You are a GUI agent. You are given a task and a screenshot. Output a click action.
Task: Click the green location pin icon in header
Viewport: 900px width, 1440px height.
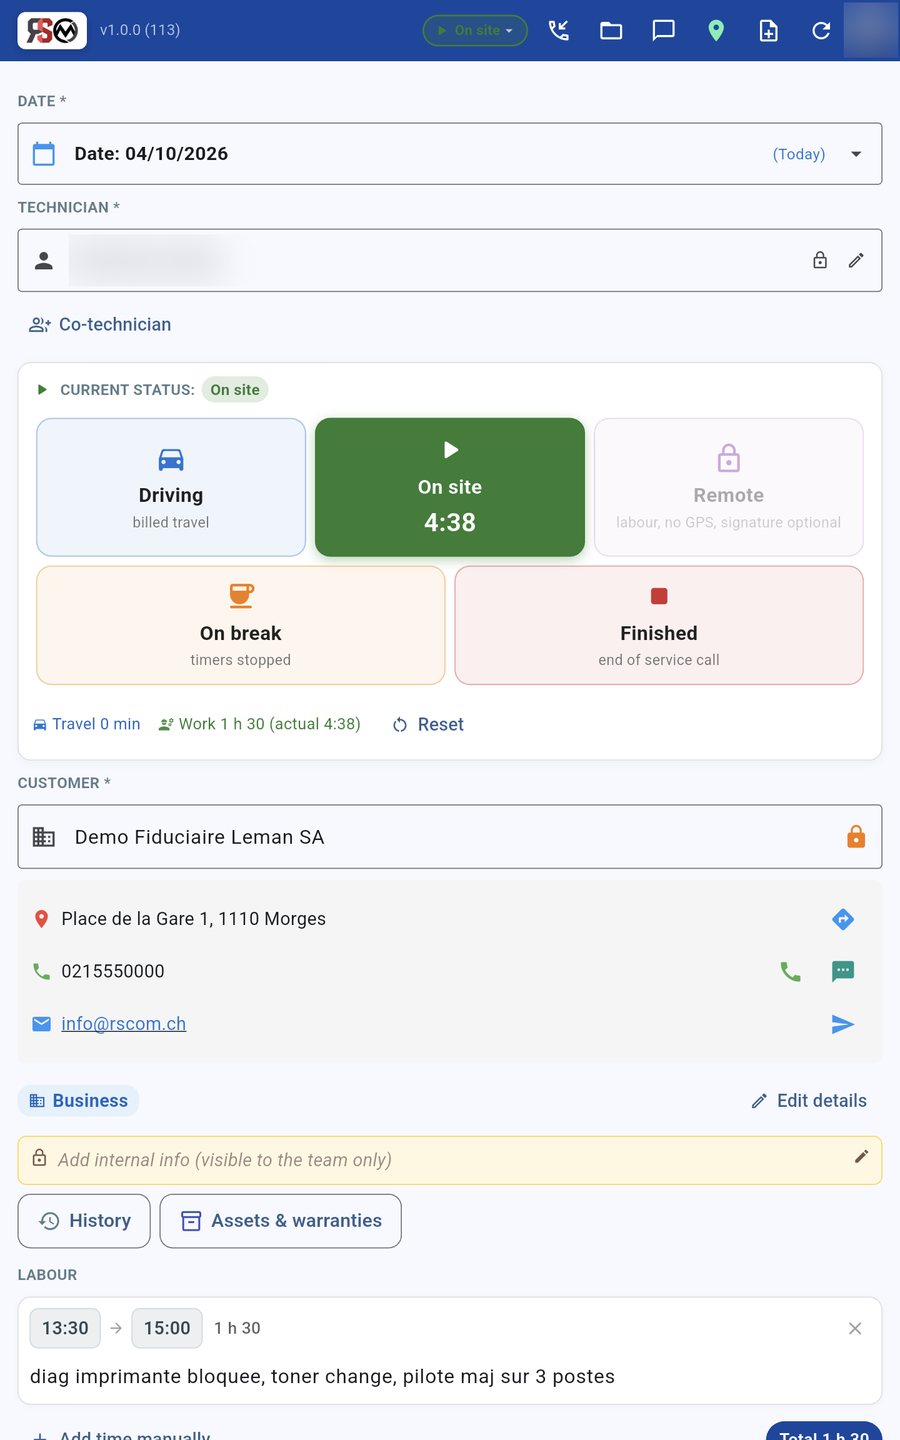click(x=716, y=31)
